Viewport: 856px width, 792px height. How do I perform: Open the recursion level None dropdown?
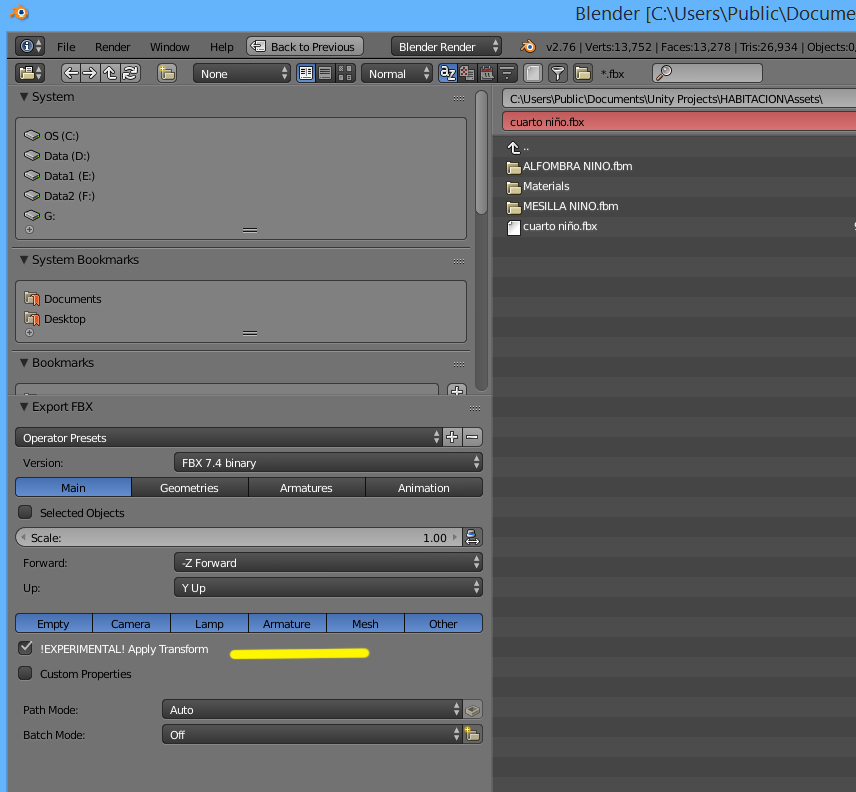(x=241, y=73)
